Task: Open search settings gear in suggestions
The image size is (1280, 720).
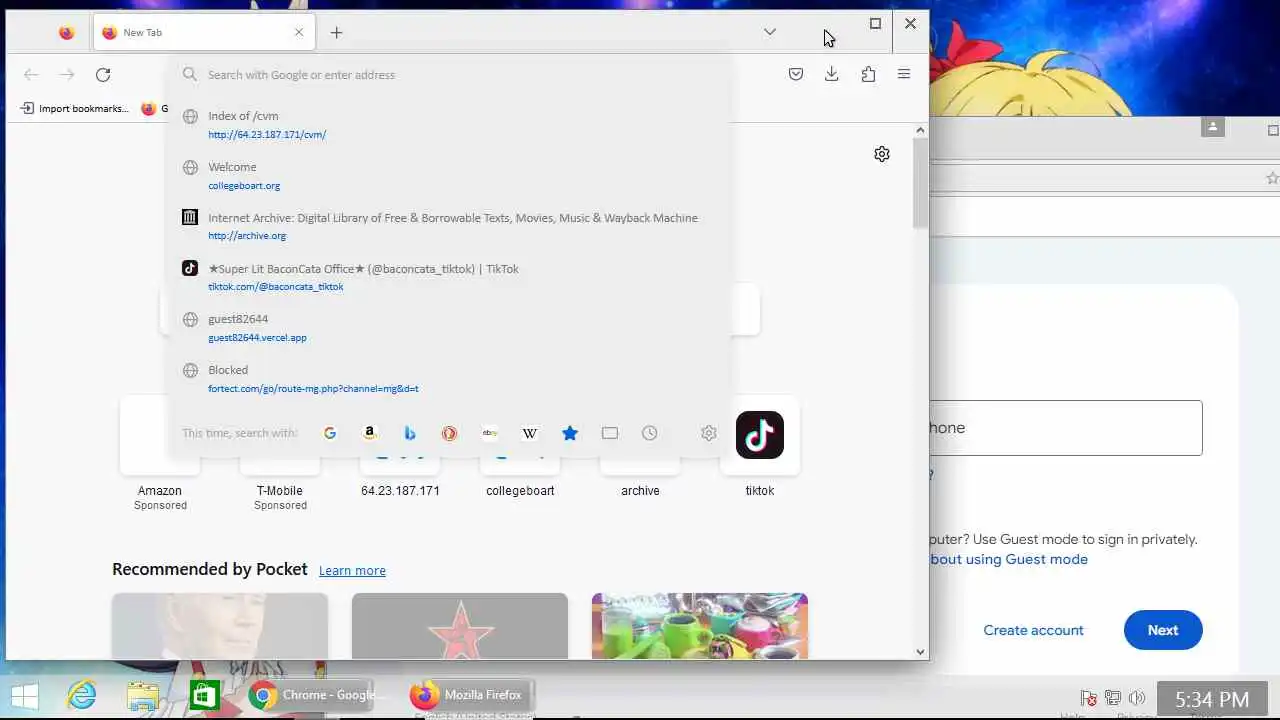Action: pyautogui.click(x=709, y=433)
